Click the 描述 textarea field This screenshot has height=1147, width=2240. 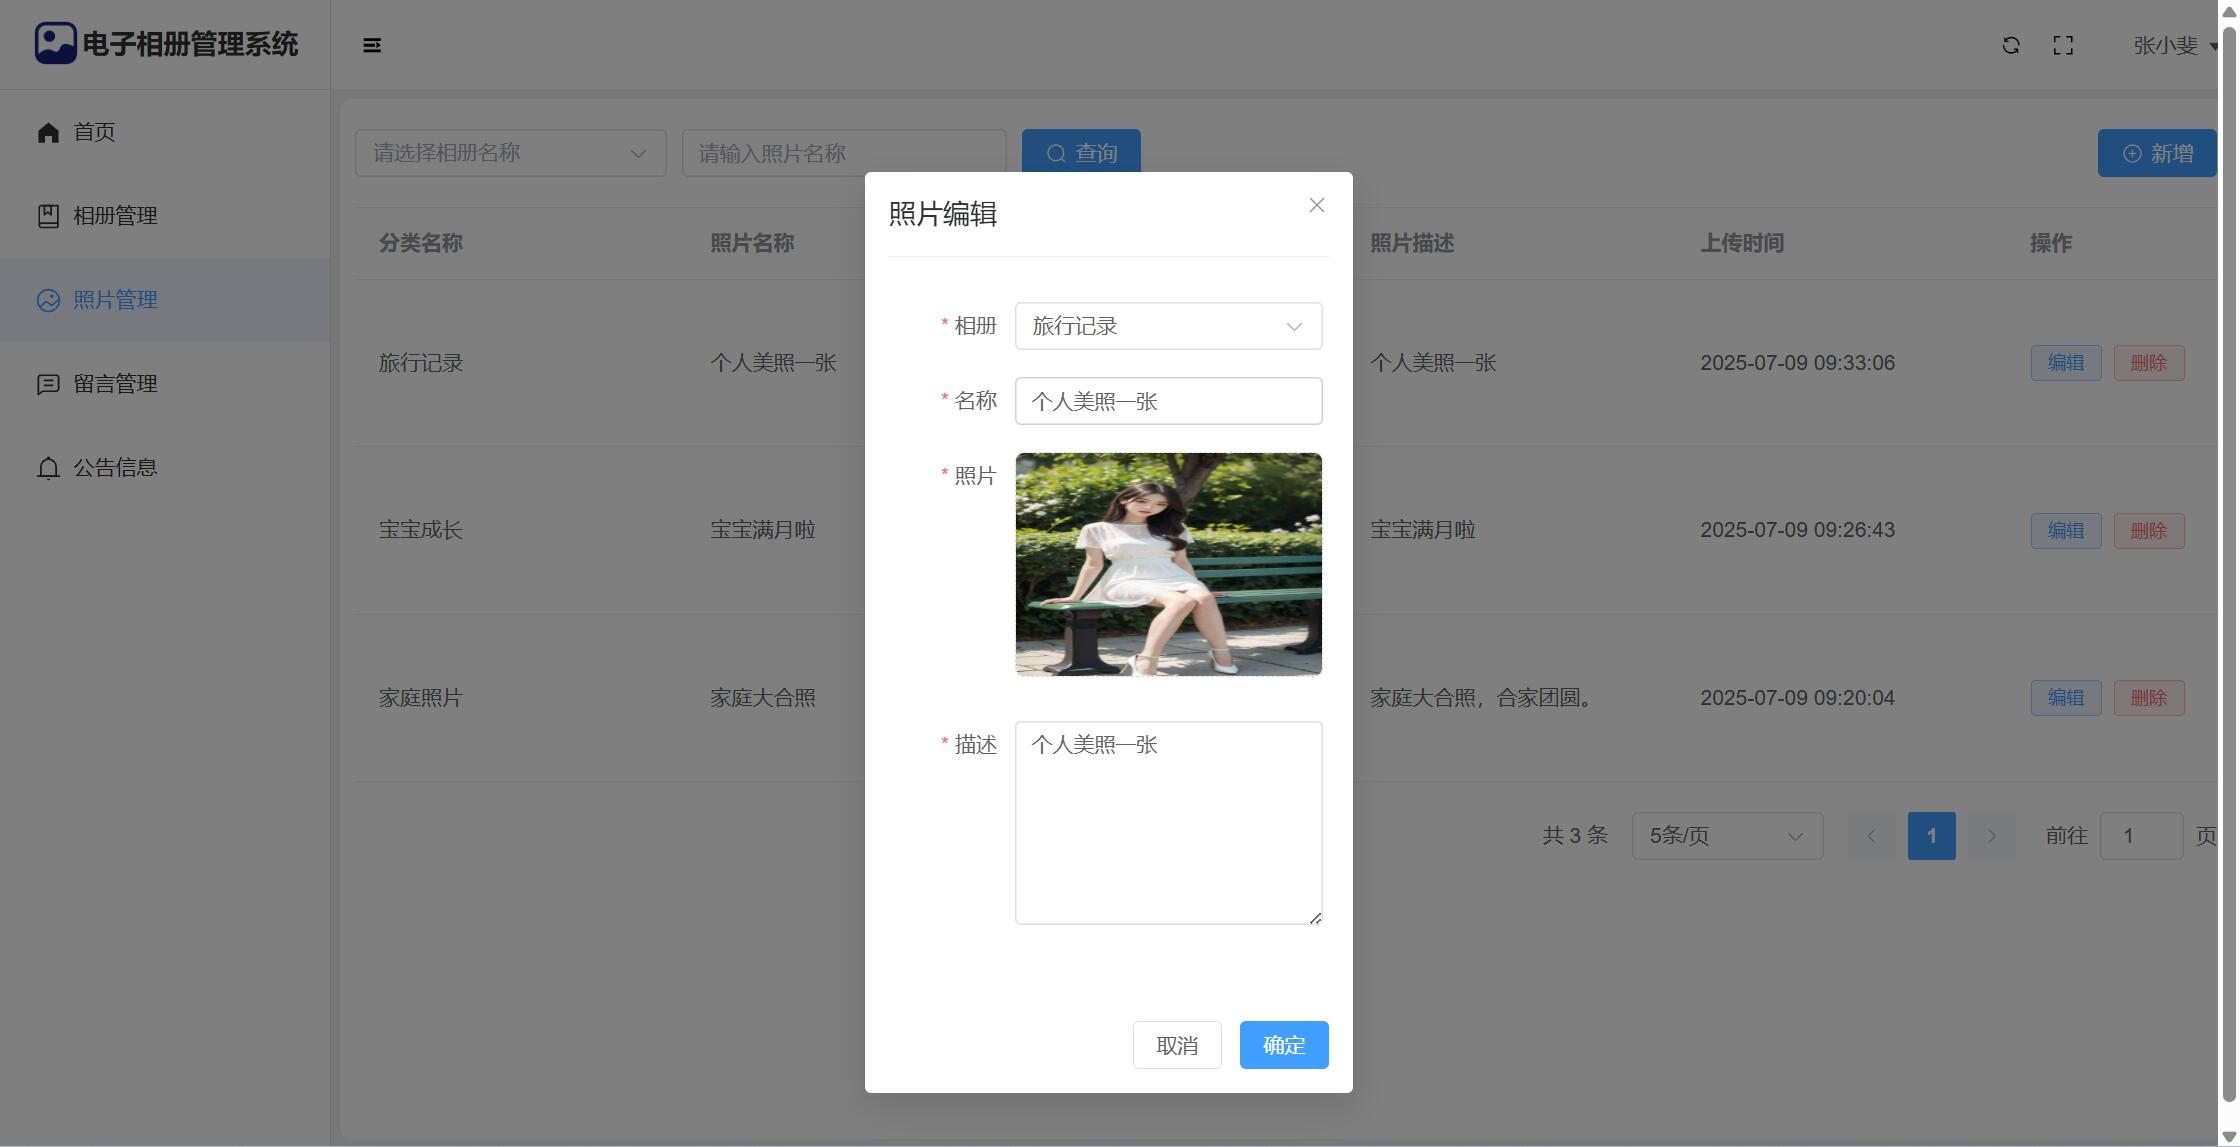point(1168,822)
